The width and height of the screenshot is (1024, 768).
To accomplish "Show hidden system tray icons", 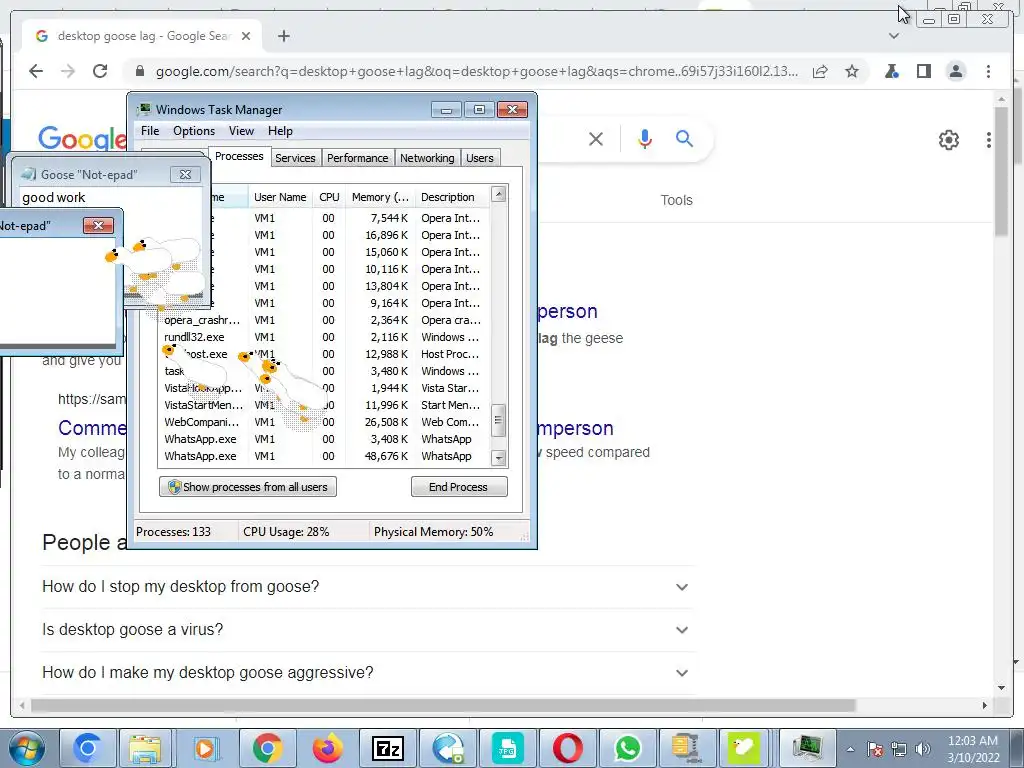I will coord(850,750).
